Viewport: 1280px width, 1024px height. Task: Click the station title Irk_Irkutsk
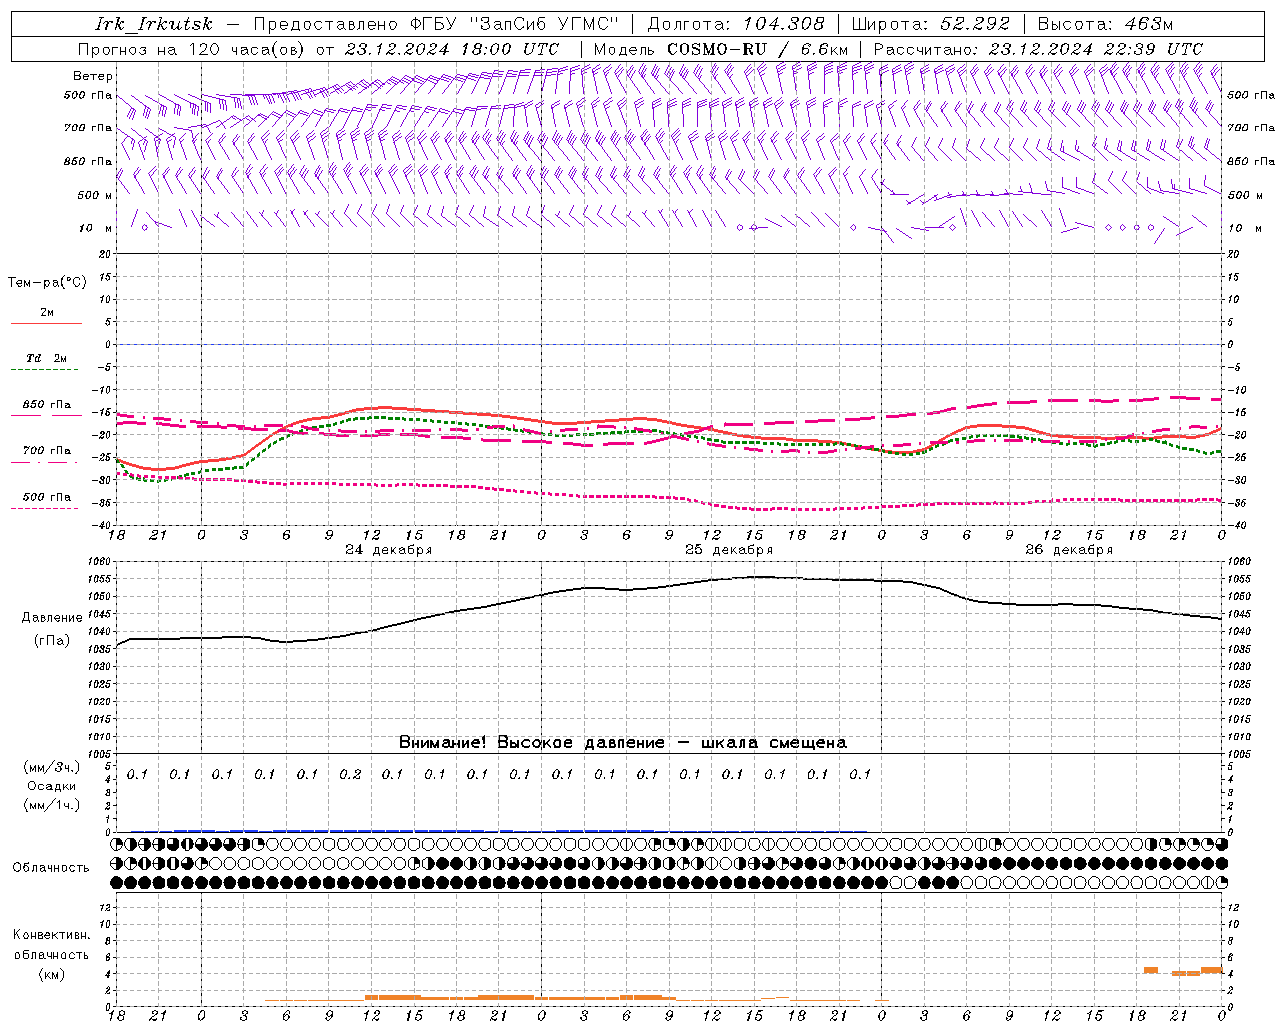pyautogui.click(x=154, y=24)
